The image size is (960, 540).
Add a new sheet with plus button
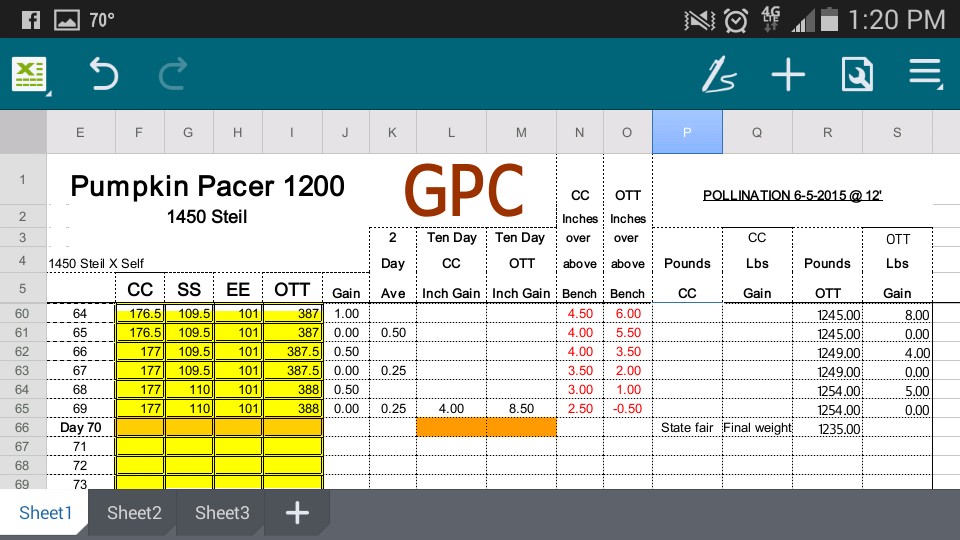click(297, 513)
